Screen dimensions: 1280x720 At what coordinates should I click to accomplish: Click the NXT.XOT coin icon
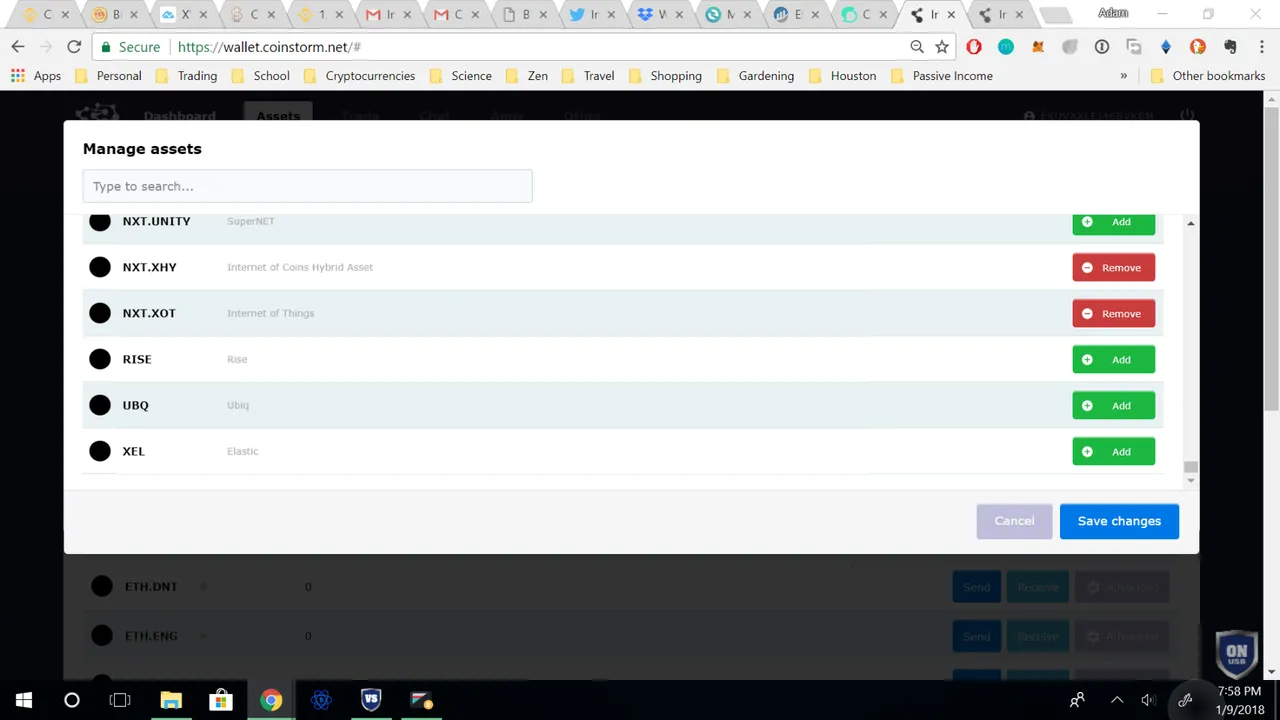pos(100,313)
